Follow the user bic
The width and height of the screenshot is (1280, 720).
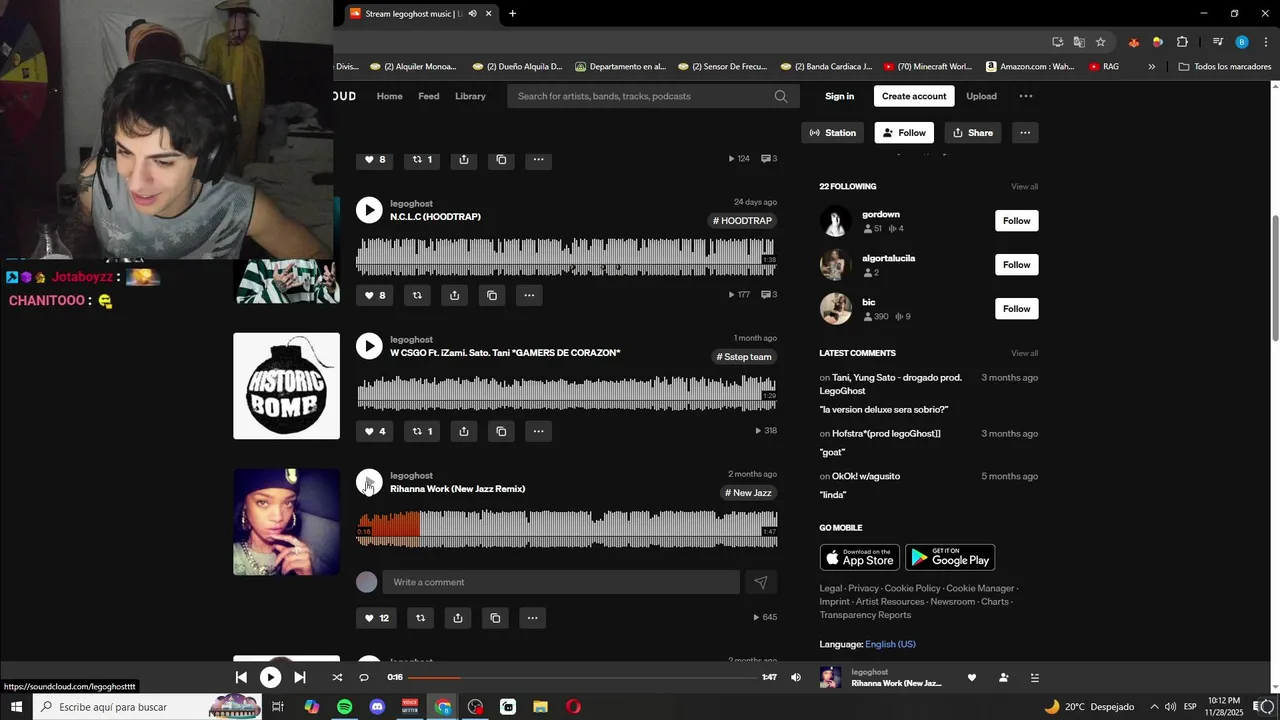(x=1017, y=309)
